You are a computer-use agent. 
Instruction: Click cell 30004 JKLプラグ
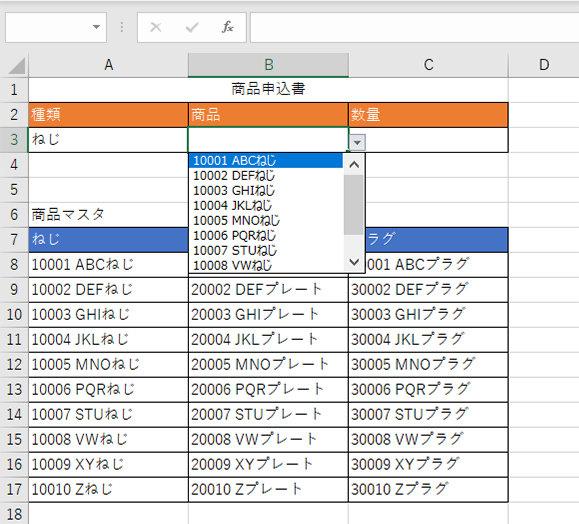coord(428,339)
